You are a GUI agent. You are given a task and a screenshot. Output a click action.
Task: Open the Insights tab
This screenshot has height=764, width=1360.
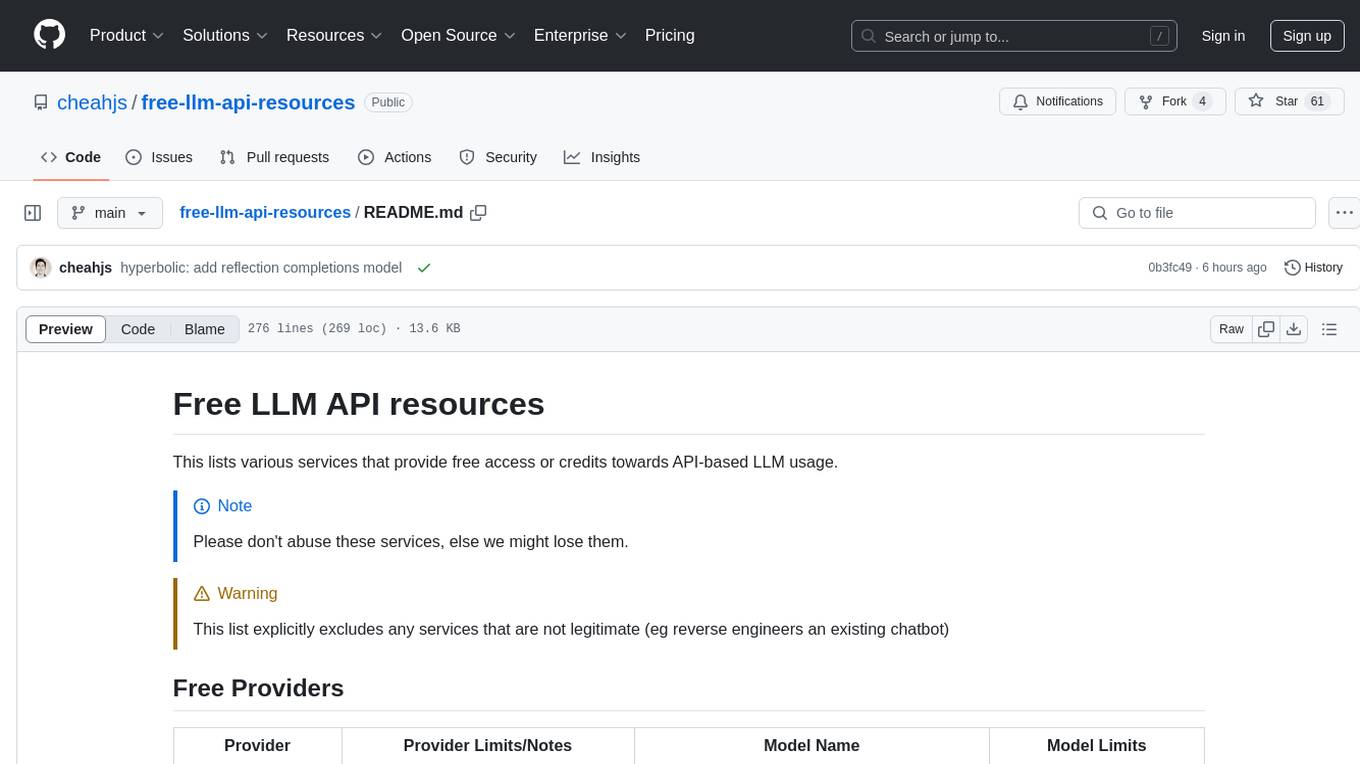pos(602,157)
